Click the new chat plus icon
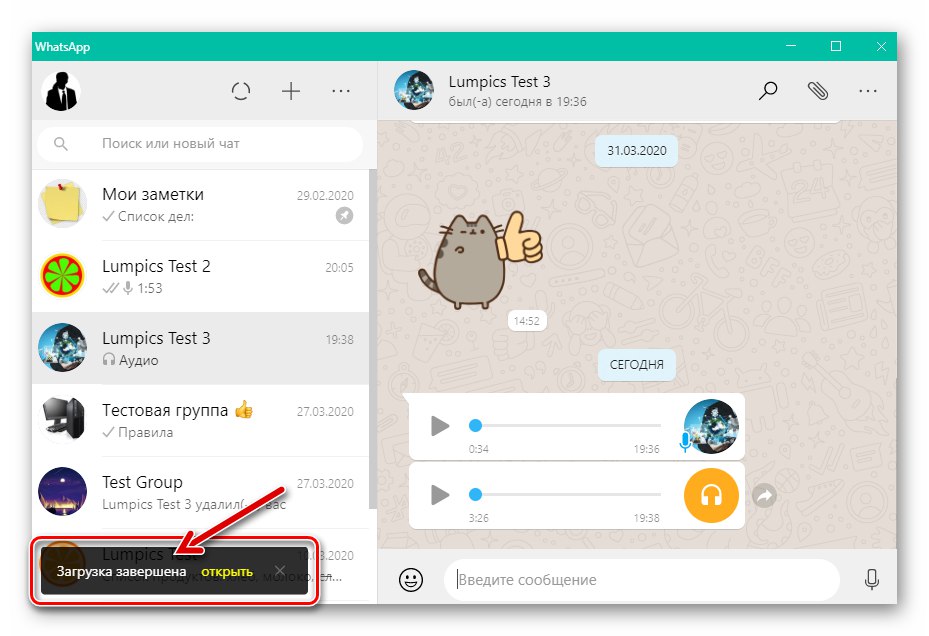929x636 pixels. click(x=291, y=90)
